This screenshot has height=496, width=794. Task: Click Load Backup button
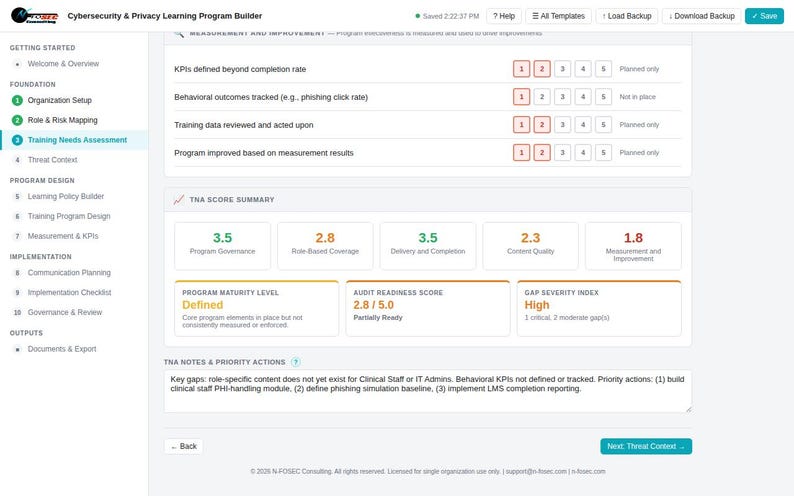tap(627, 16)
